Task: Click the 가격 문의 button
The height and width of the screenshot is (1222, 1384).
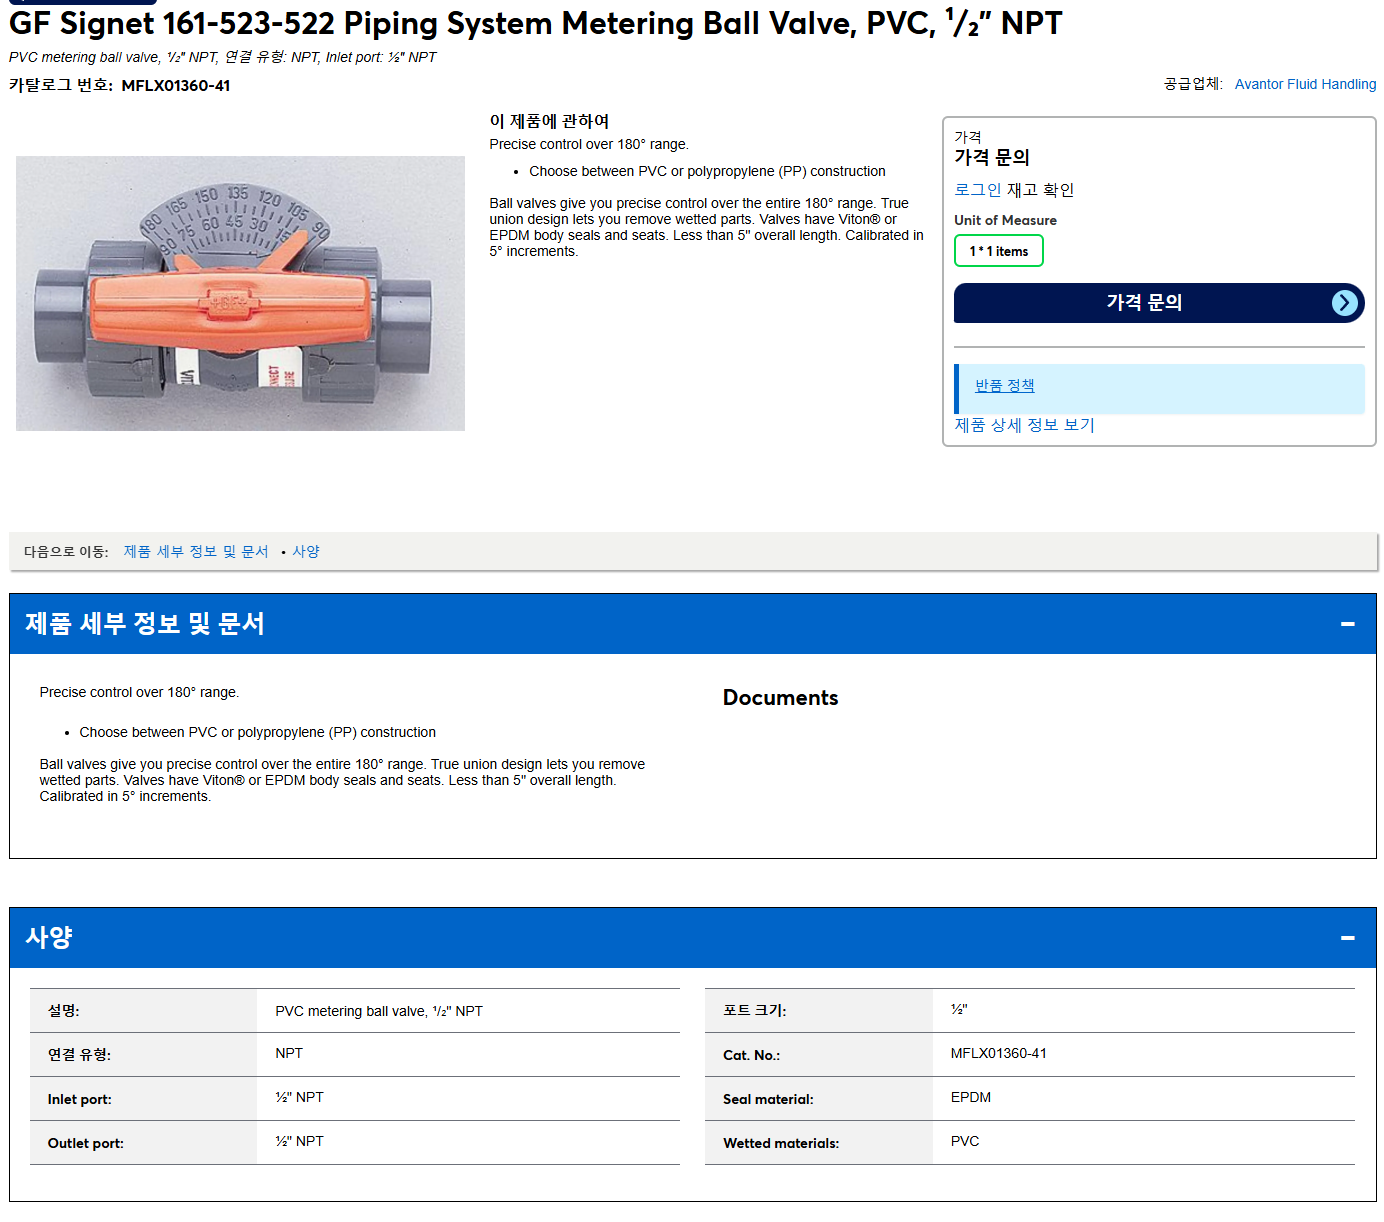Action: pos(1159,303)
